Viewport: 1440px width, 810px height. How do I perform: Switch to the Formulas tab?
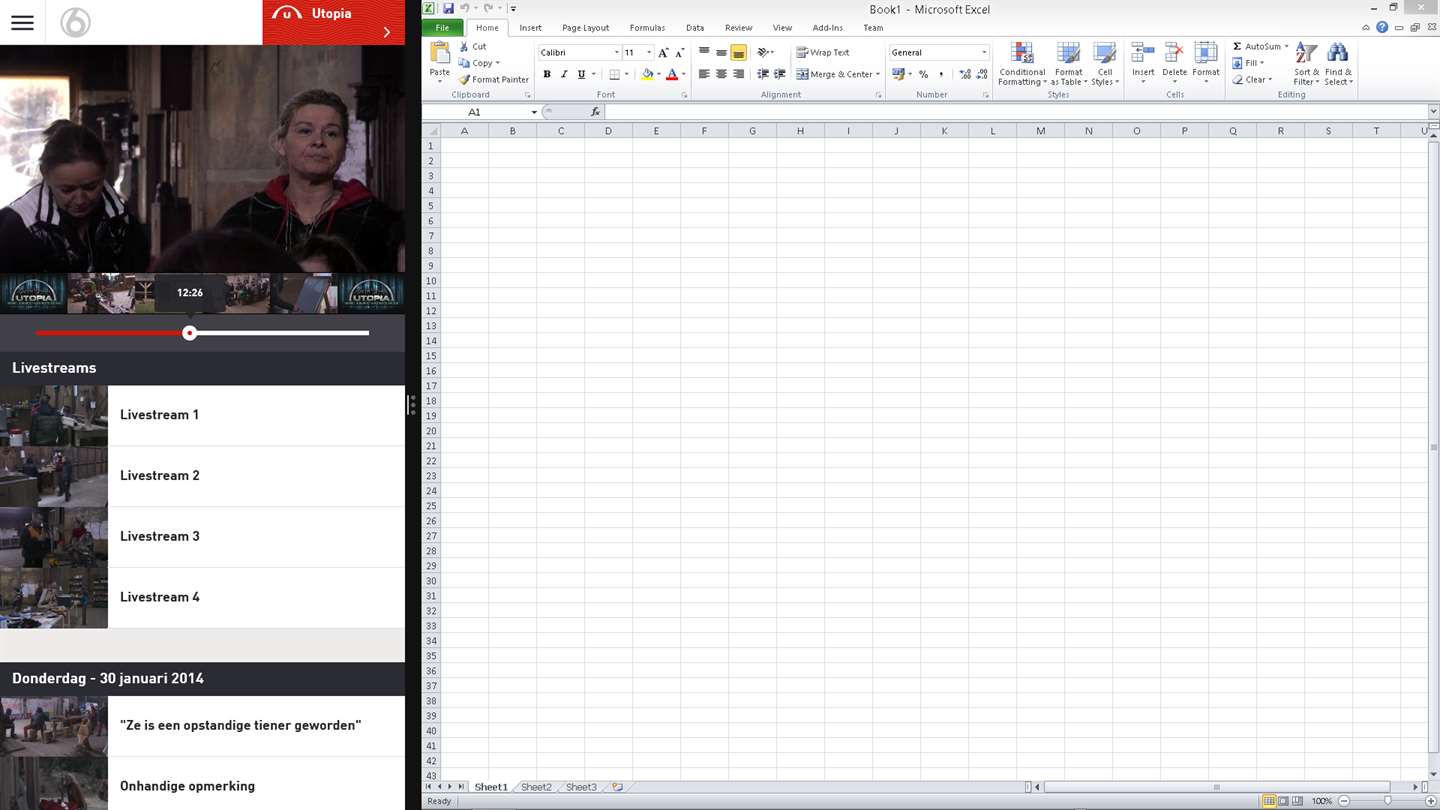(x=647, y=27)
